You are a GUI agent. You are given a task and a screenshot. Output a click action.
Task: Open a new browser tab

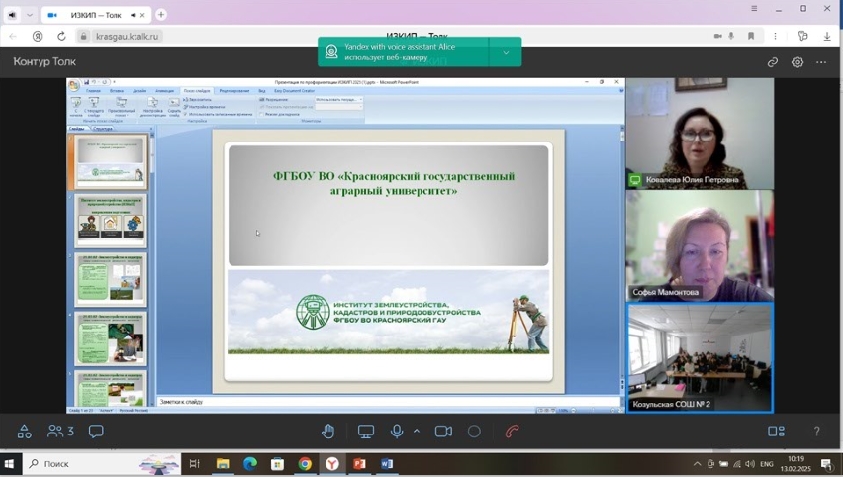[x=161, y=15]
